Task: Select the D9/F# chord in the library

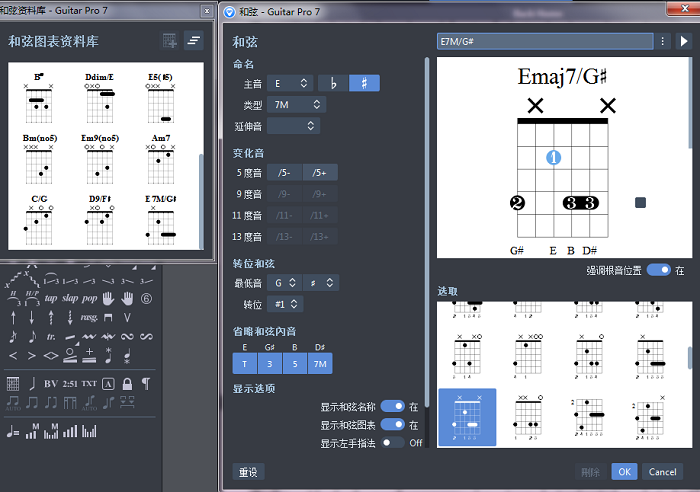Action: click(x=100, y=220)
